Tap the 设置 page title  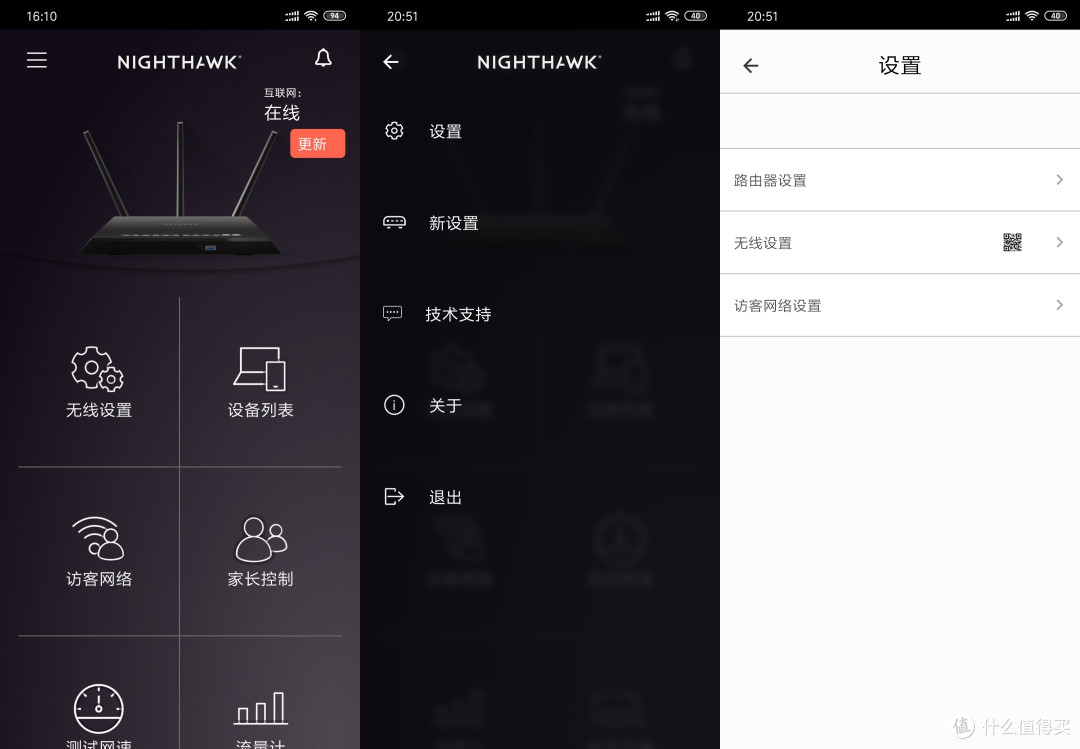[x=900, y=65]
